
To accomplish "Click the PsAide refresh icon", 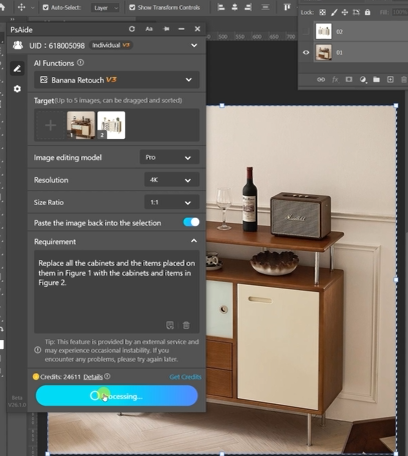I will coord(132,29).
